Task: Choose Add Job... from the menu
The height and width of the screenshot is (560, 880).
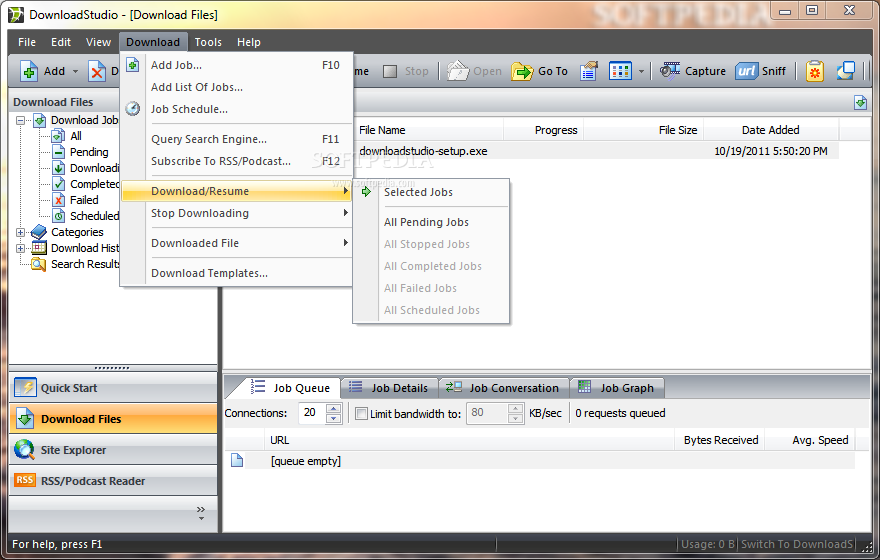Action: [x=237, y=65]
